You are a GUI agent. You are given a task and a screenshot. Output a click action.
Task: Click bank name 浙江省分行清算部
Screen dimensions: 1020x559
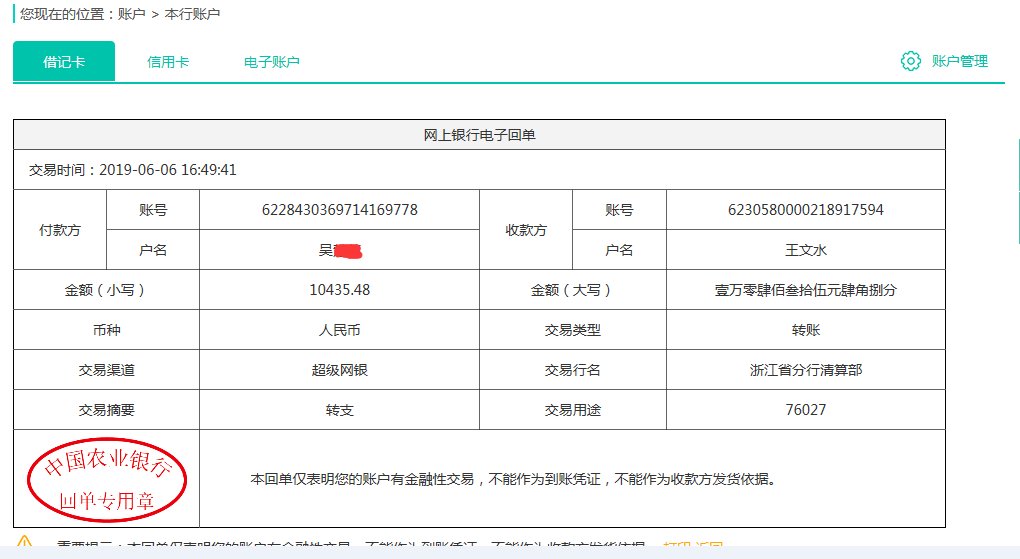tap(805, 370)
